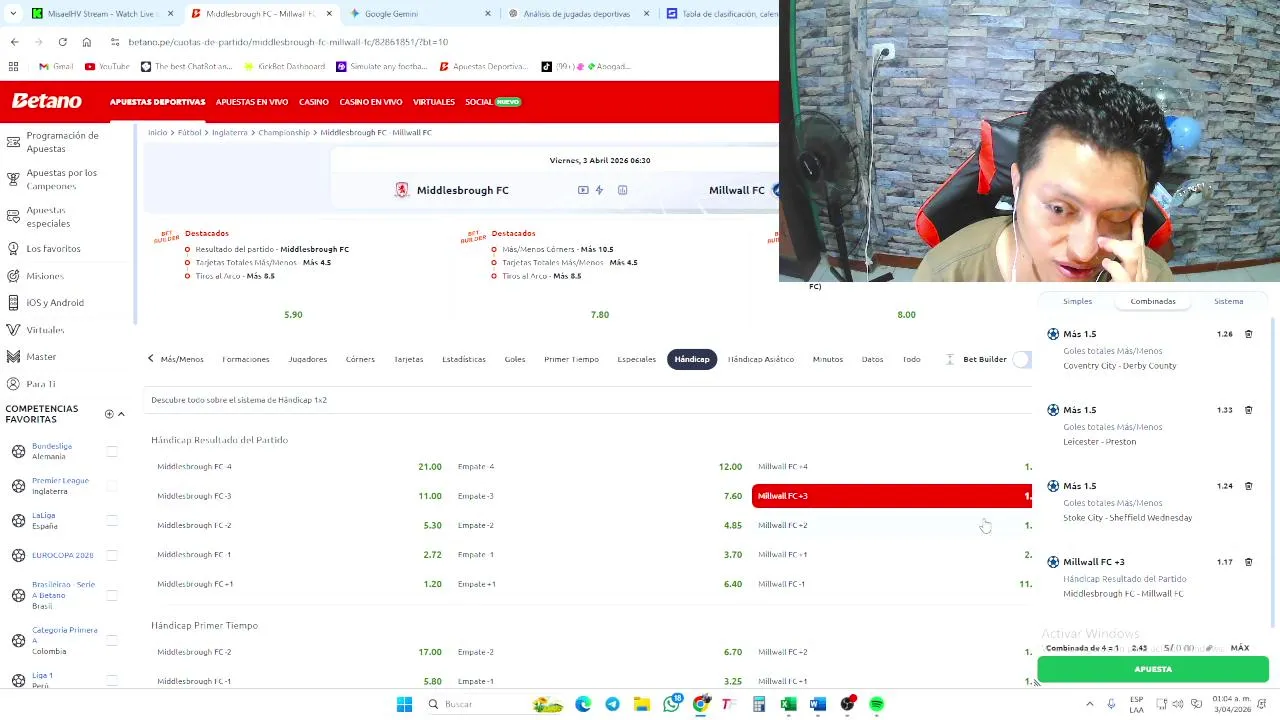Click the Inglaterra breadcrumb link
Screen dimensions: 1280x720
[x=229, y=132]
